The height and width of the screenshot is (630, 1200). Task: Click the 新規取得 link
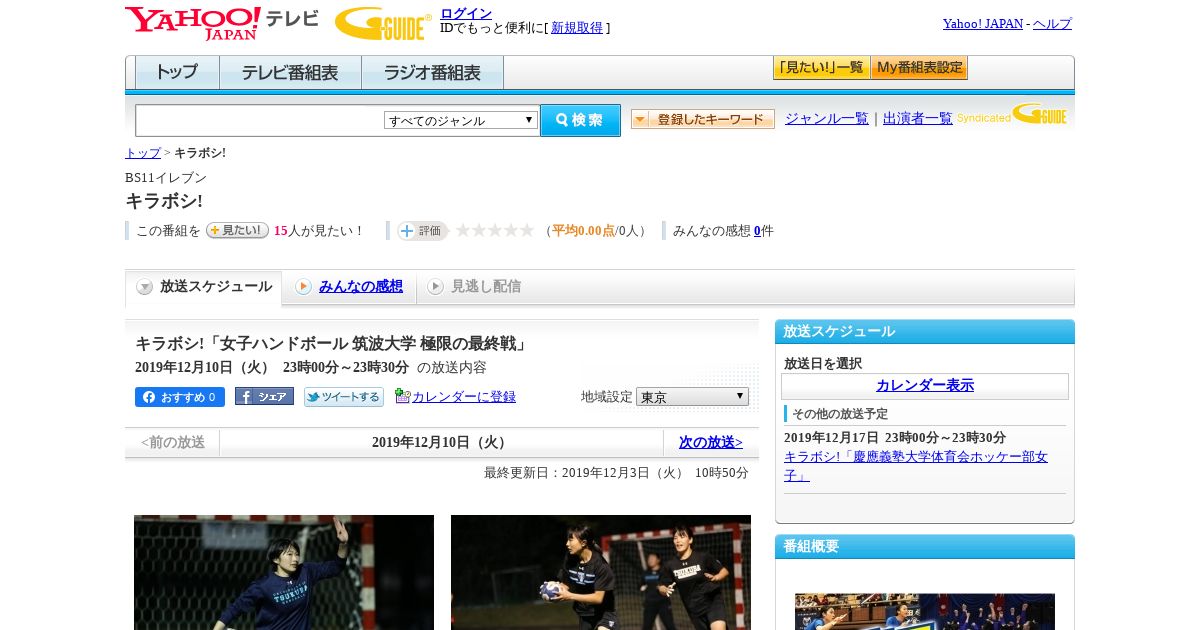(x=577, y=28)
